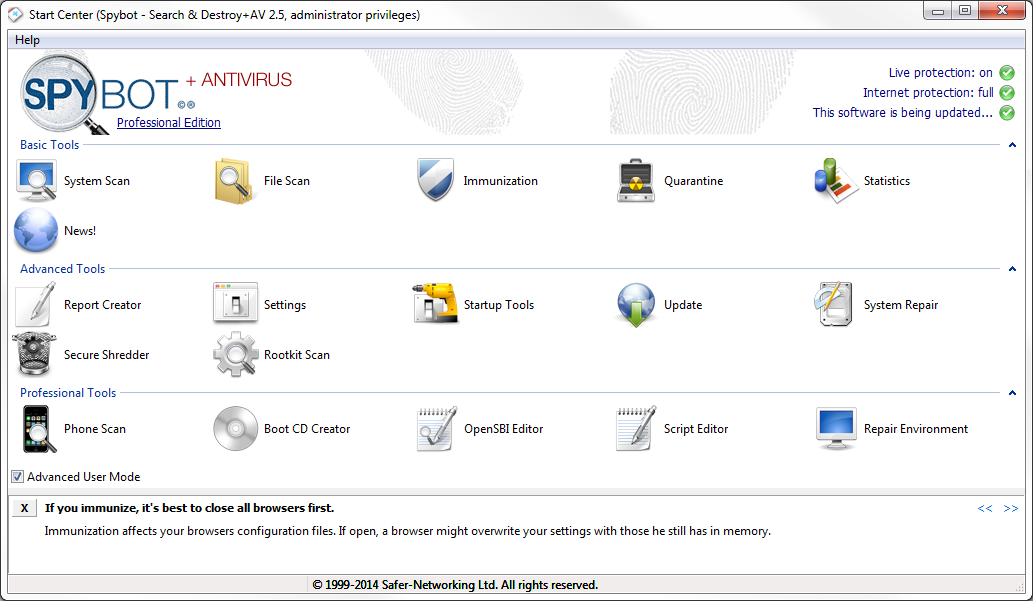Click the copyright Safer-Networking status text
This screenshot has width=1033, height=601.
[x=455, y=585]
